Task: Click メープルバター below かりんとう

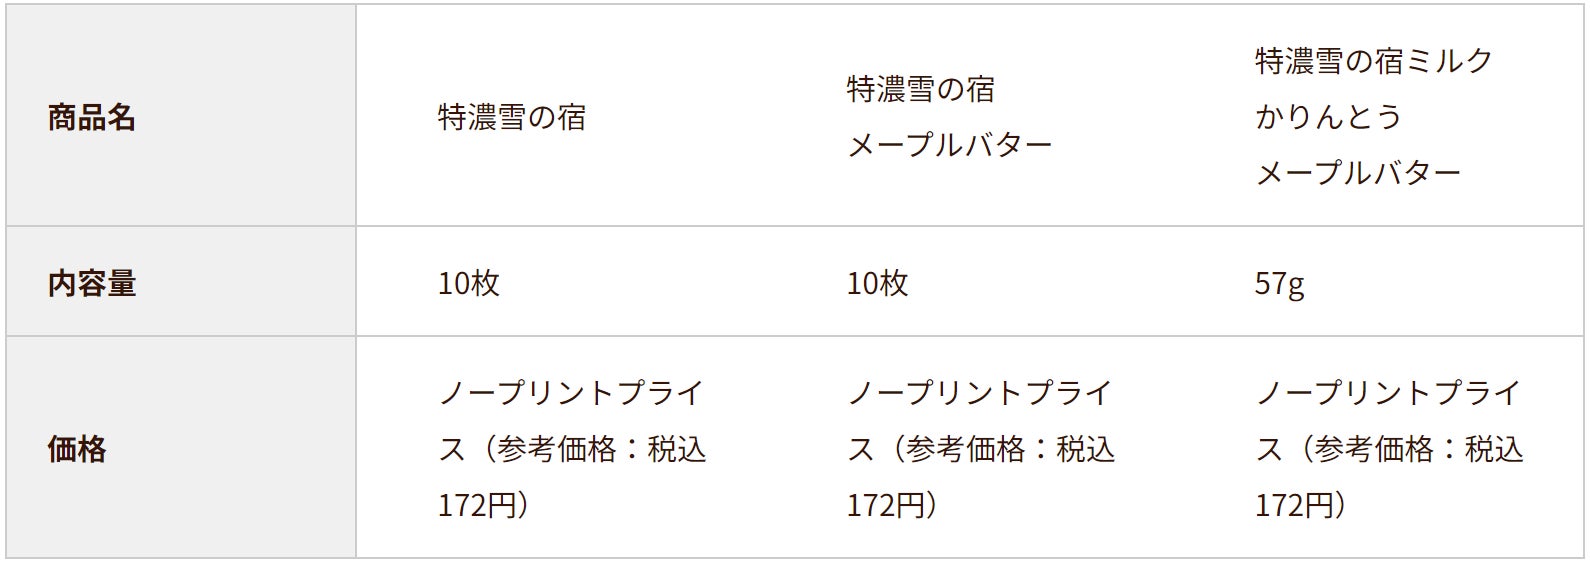Action: tap(1357, 174)
